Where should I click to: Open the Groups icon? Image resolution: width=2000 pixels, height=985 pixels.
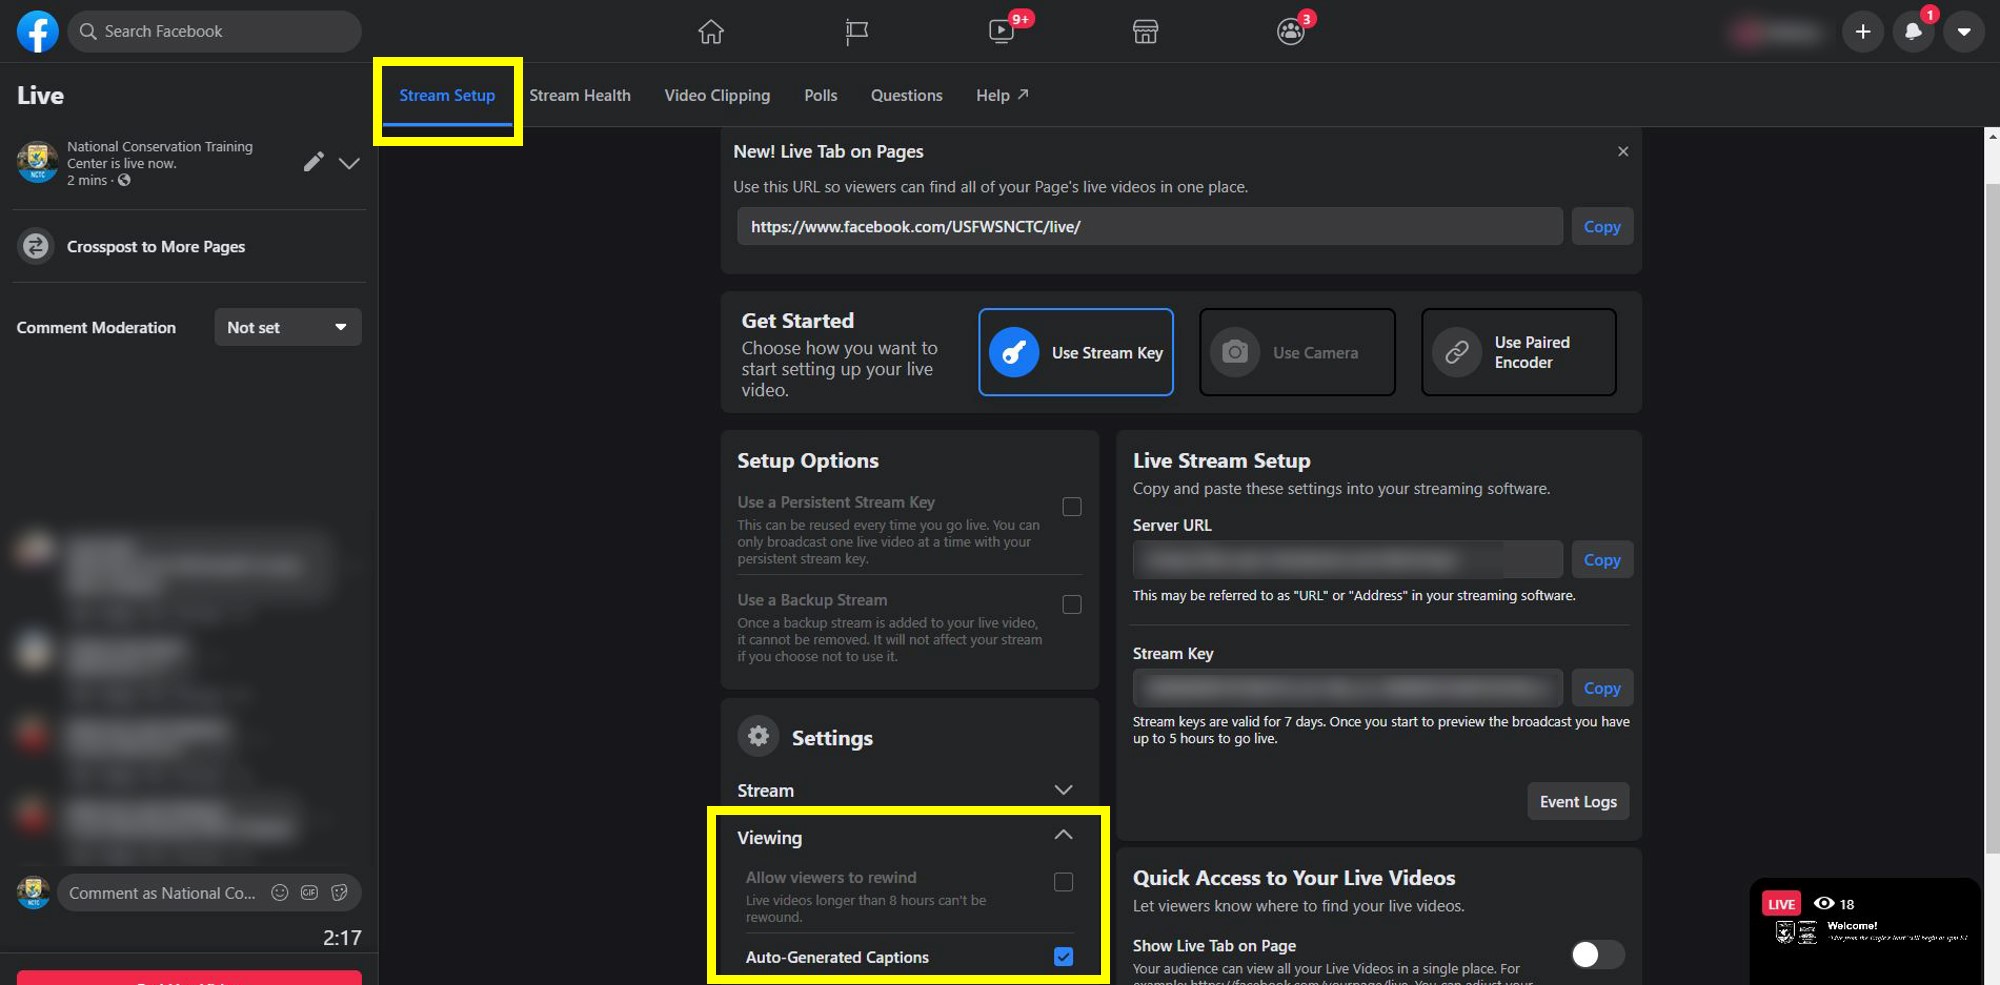[1290, 31]
